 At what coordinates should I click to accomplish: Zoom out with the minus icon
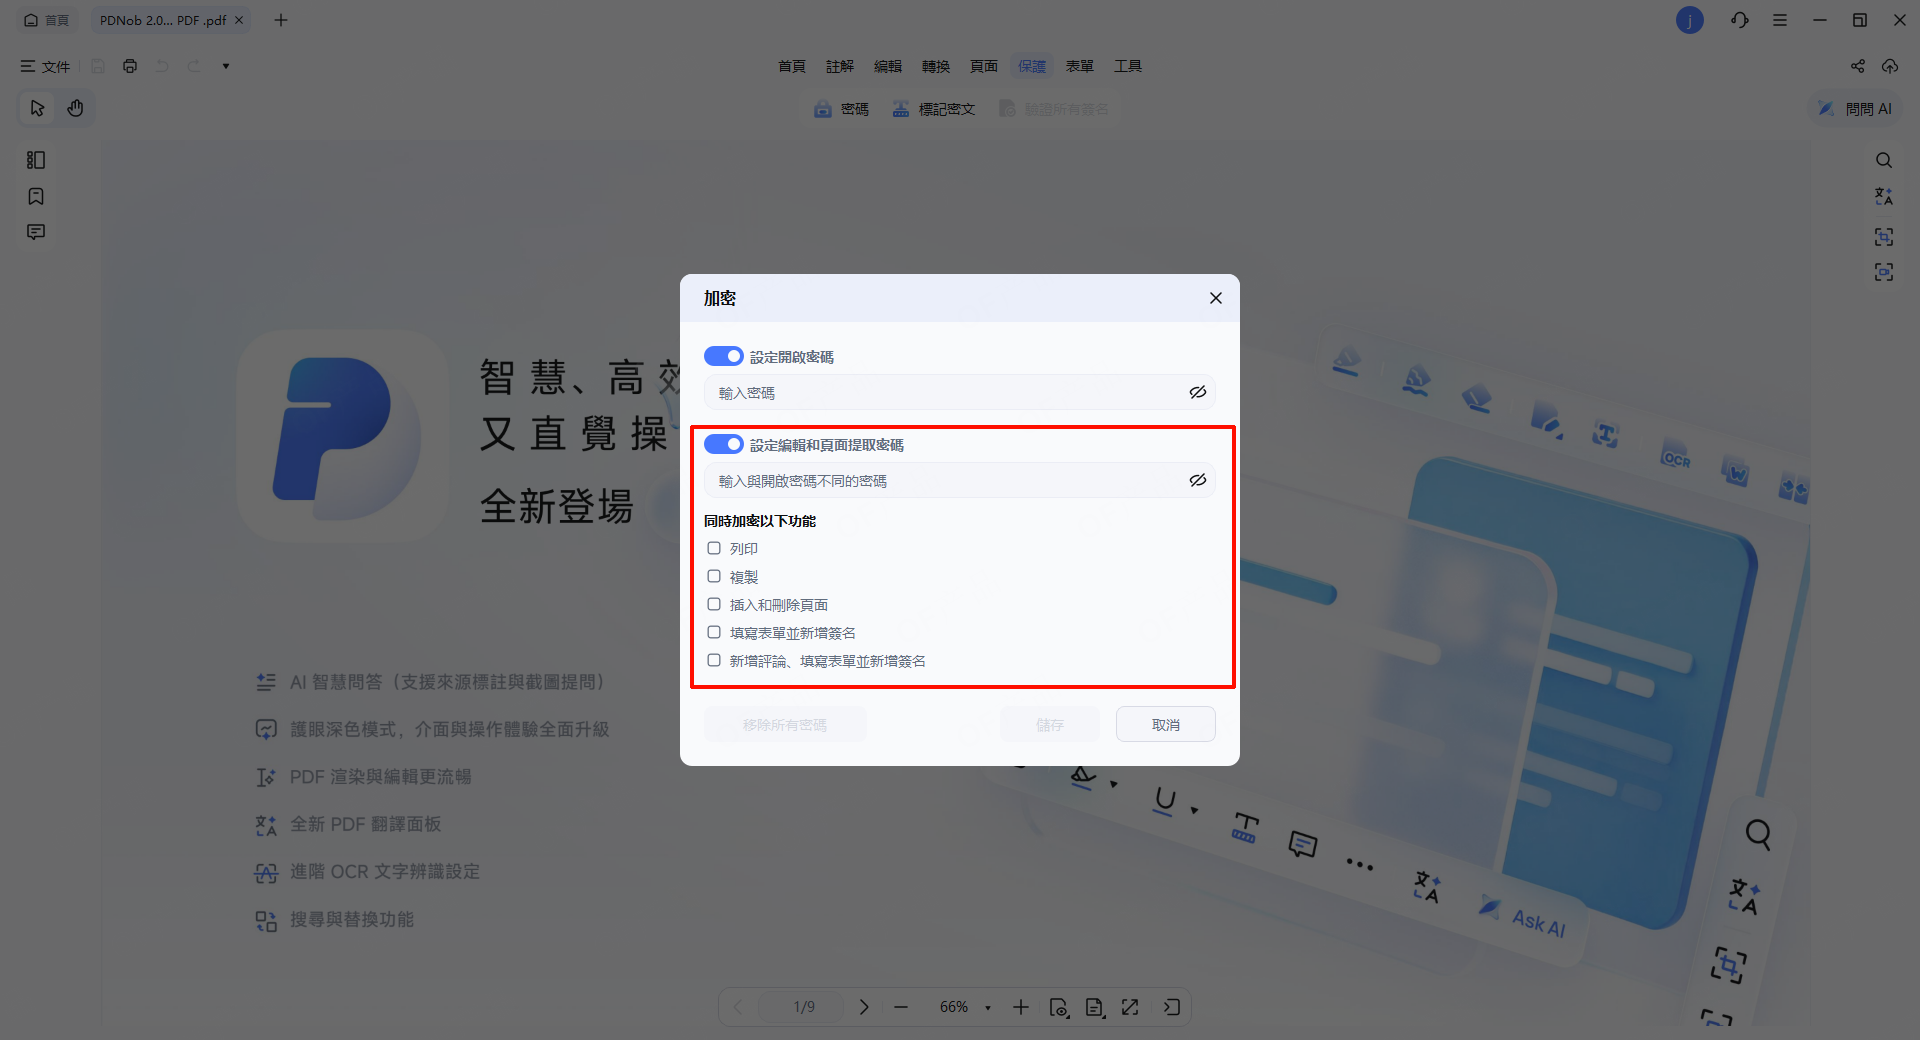901,1007
